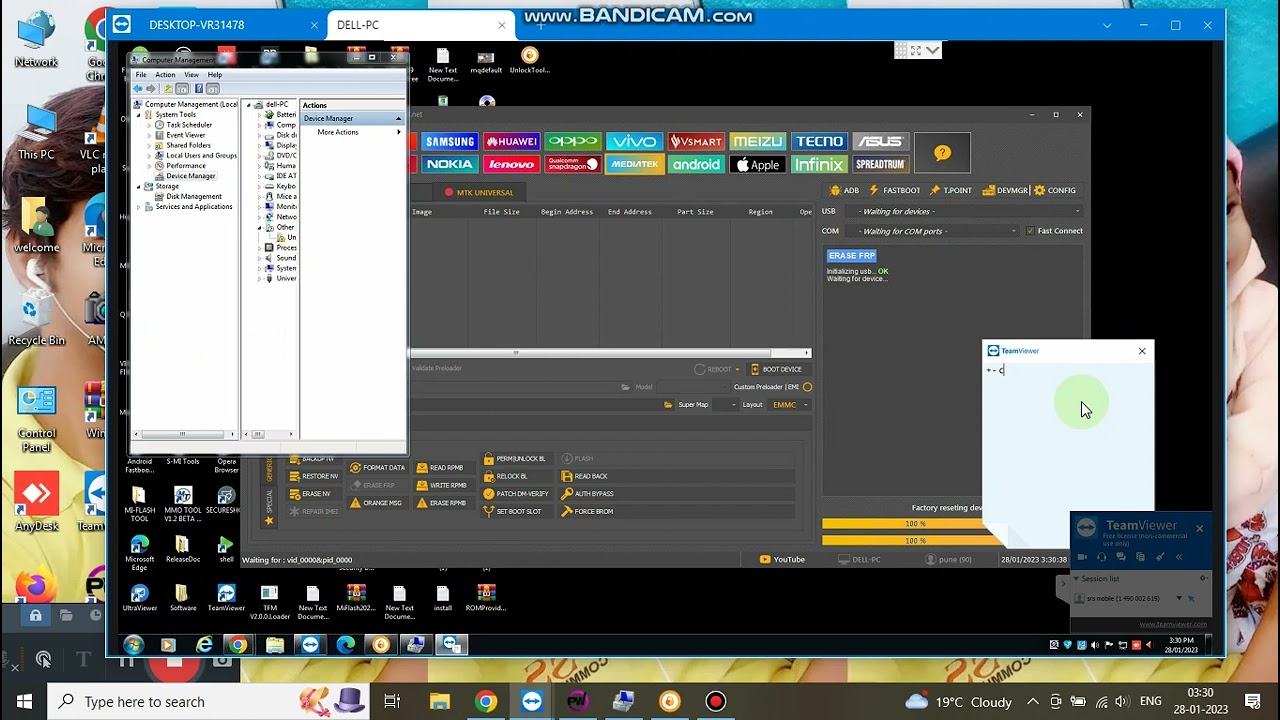Screen dimensions: 1280x720
Task: Expand More Actions submenu arrow
Action: (x=398, y=132)
